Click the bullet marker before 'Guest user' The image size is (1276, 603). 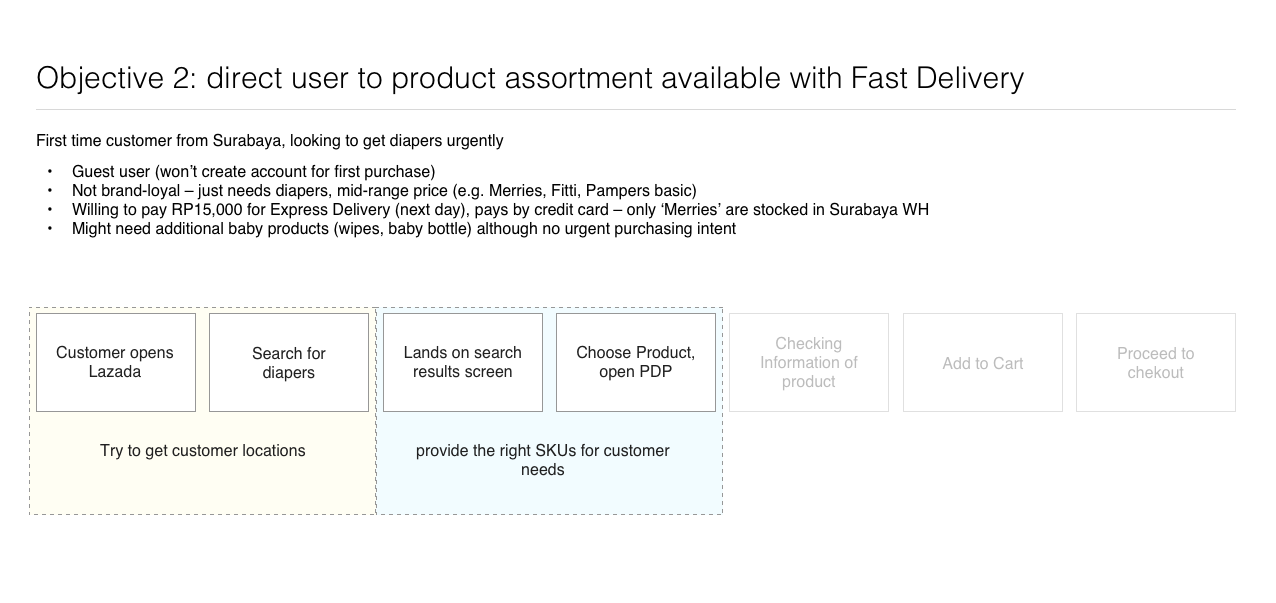tap(50, 172)
